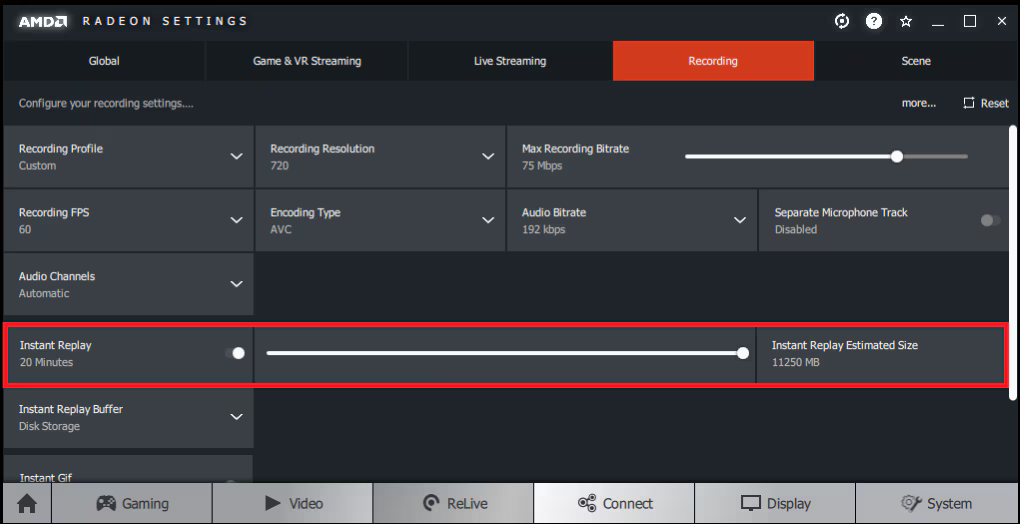Click the '20 Minutes' replay value
1020x524 pixels.
coord(46,362)
